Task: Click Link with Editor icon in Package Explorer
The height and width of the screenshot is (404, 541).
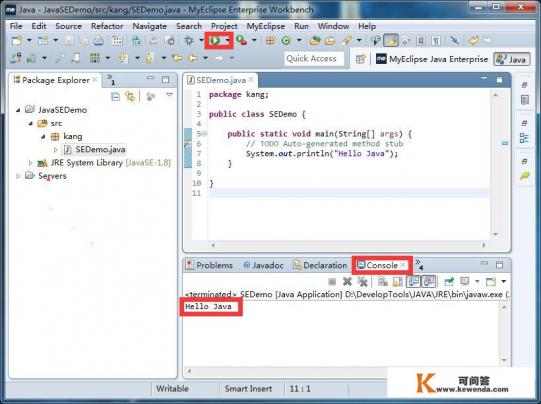Action: click(130, 96)
